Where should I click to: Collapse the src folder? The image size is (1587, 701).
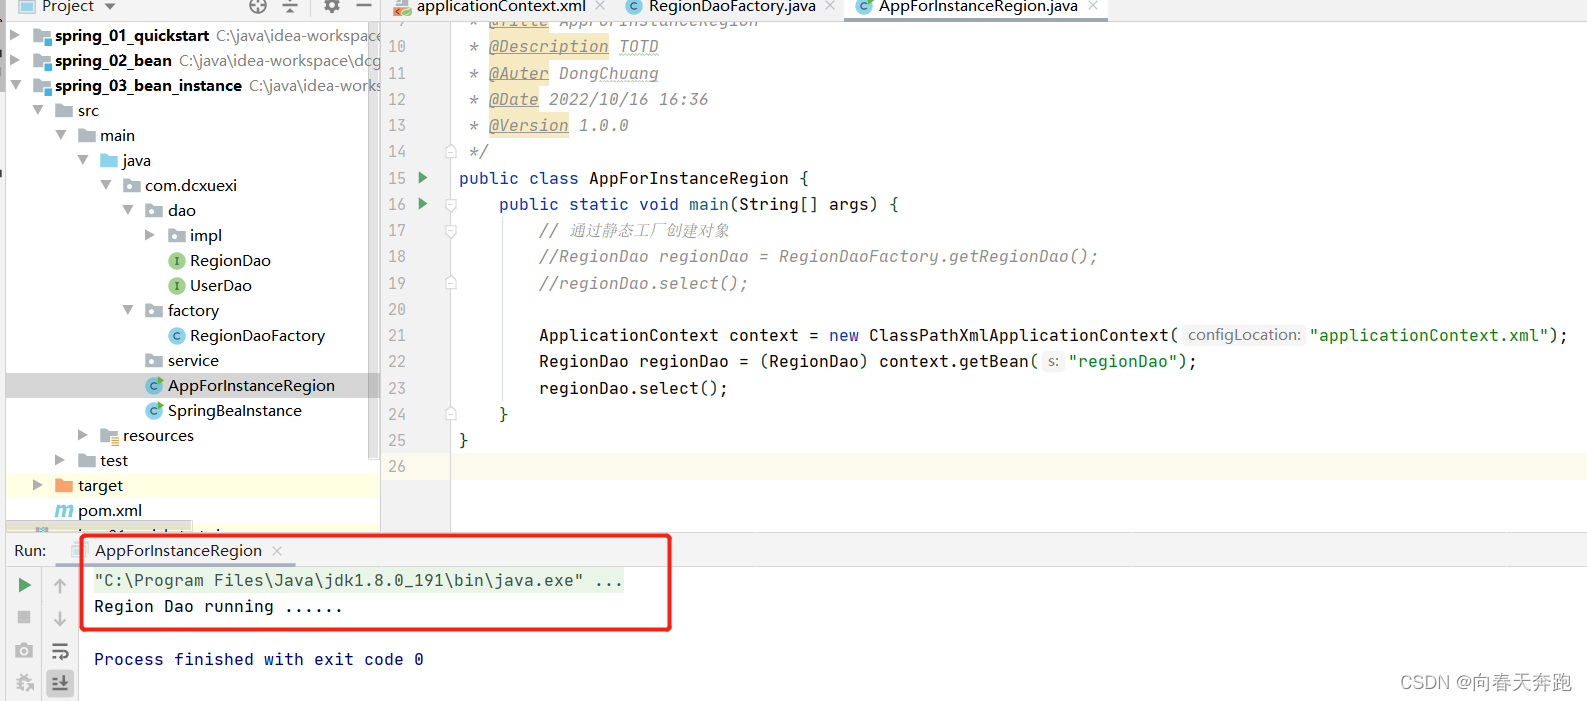pos(38,110)
